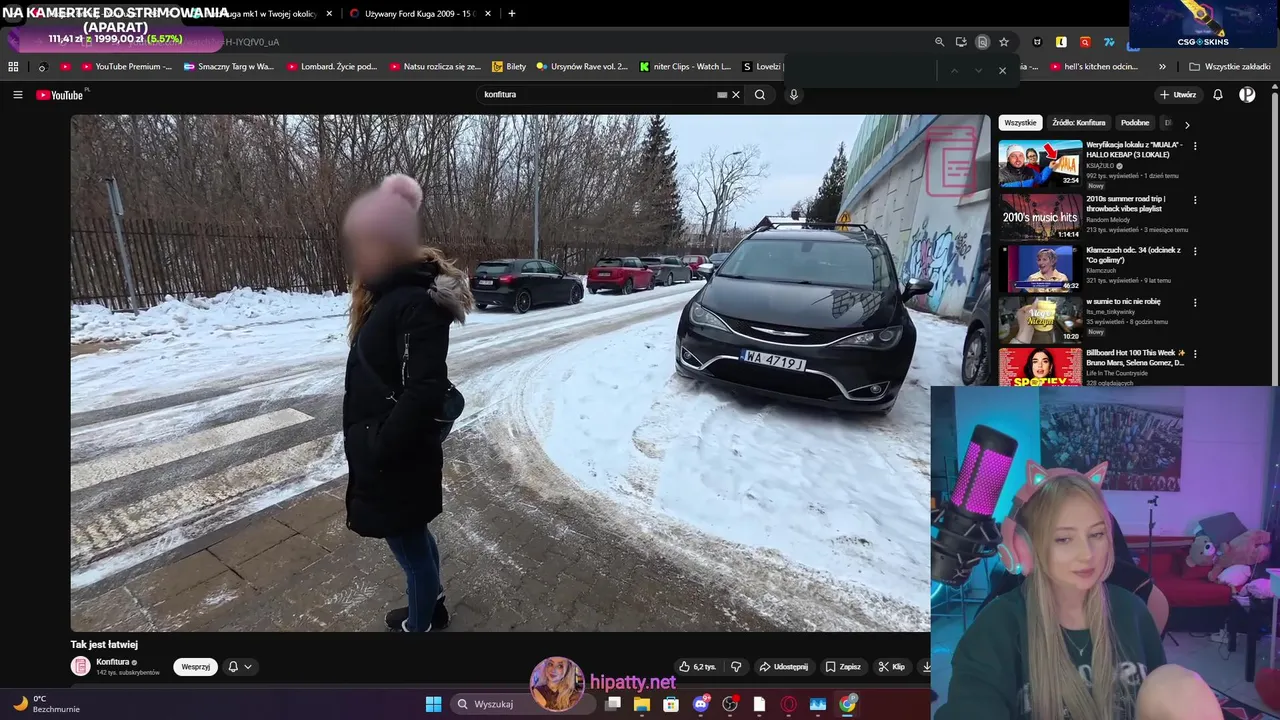
Task: Click the card icon overlay on the video
Action: pyautogui.click(x=950, y=160)
